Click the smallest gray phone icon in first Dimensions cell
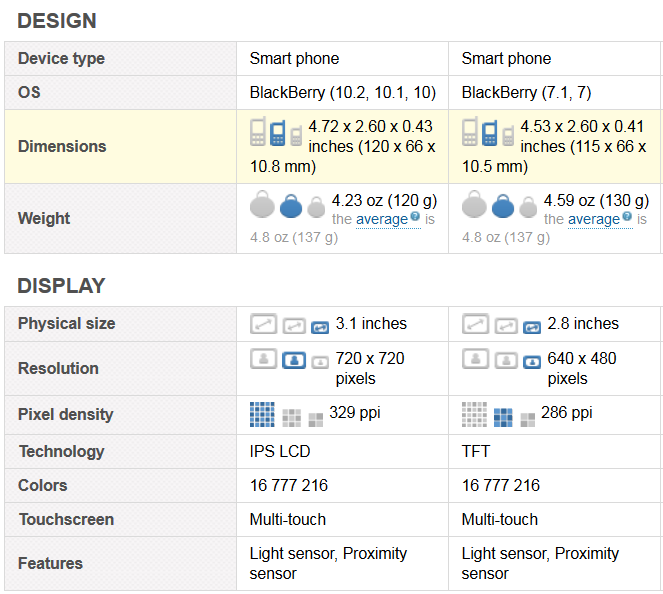The height and width of the screenshot is (594, 663). click(x=296, y=136)
